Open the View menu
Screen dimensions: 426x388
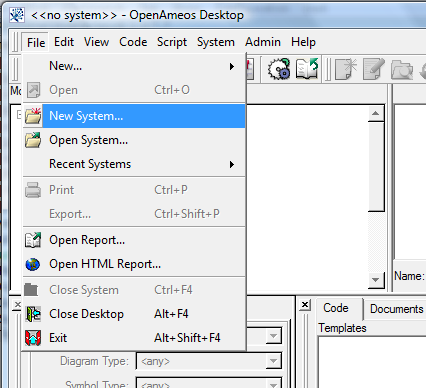point(96,42)
